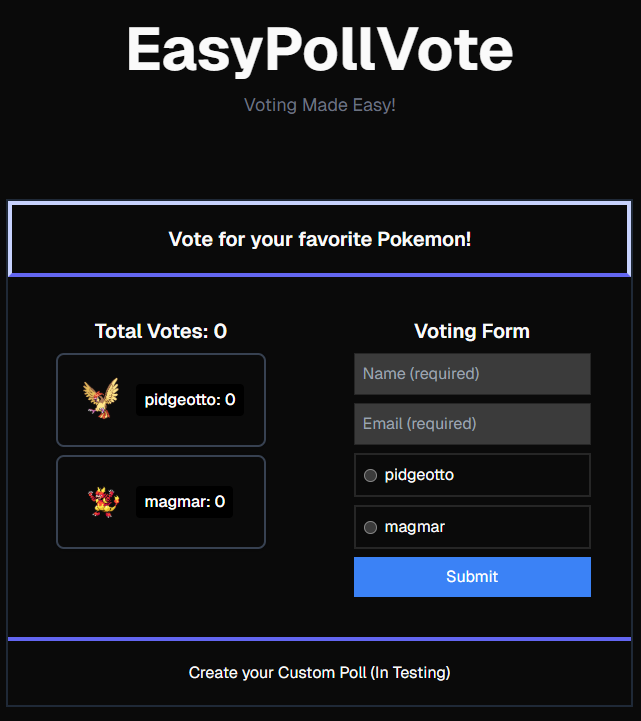Click the "Vote for your favorite Pokemon!" banner
The height and width of the screenshot is (721, 641).
click(319, 240)
